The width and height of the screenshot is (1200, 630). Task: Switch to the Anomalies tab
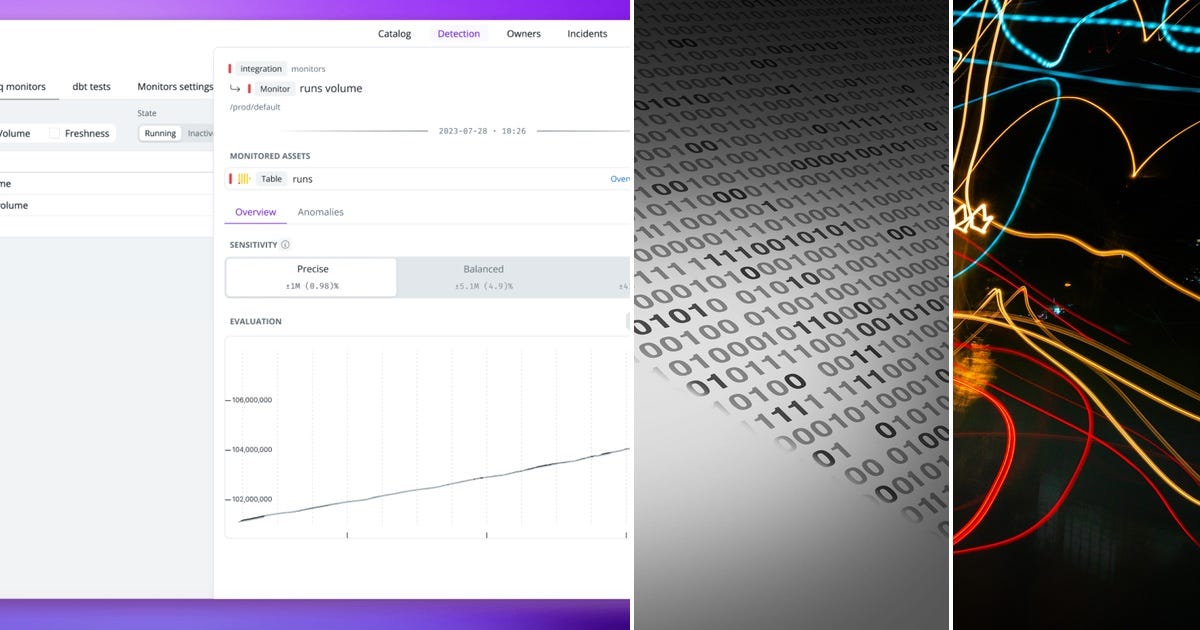[320, 212]
